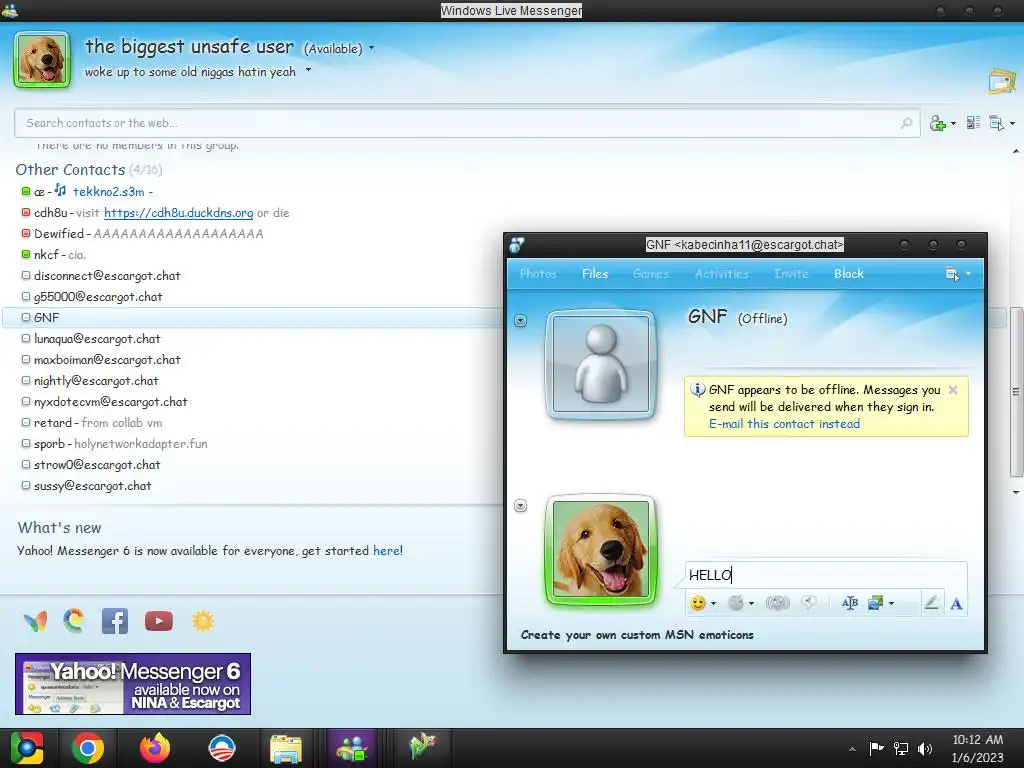Open the YouTube icon in bottom bar
Viewport: 1024px width, 768px height.
coord(159,621)
